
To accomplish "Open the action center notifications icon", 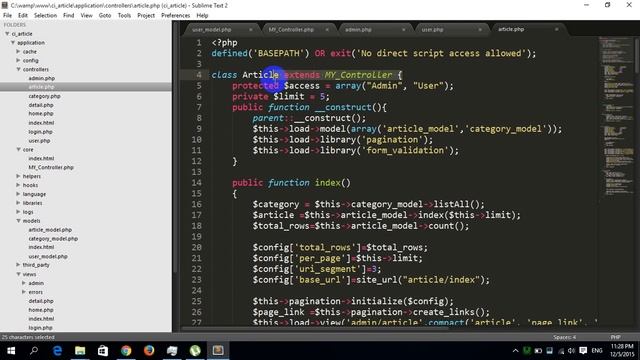I will pyautogui.click(x=583, y=351).
